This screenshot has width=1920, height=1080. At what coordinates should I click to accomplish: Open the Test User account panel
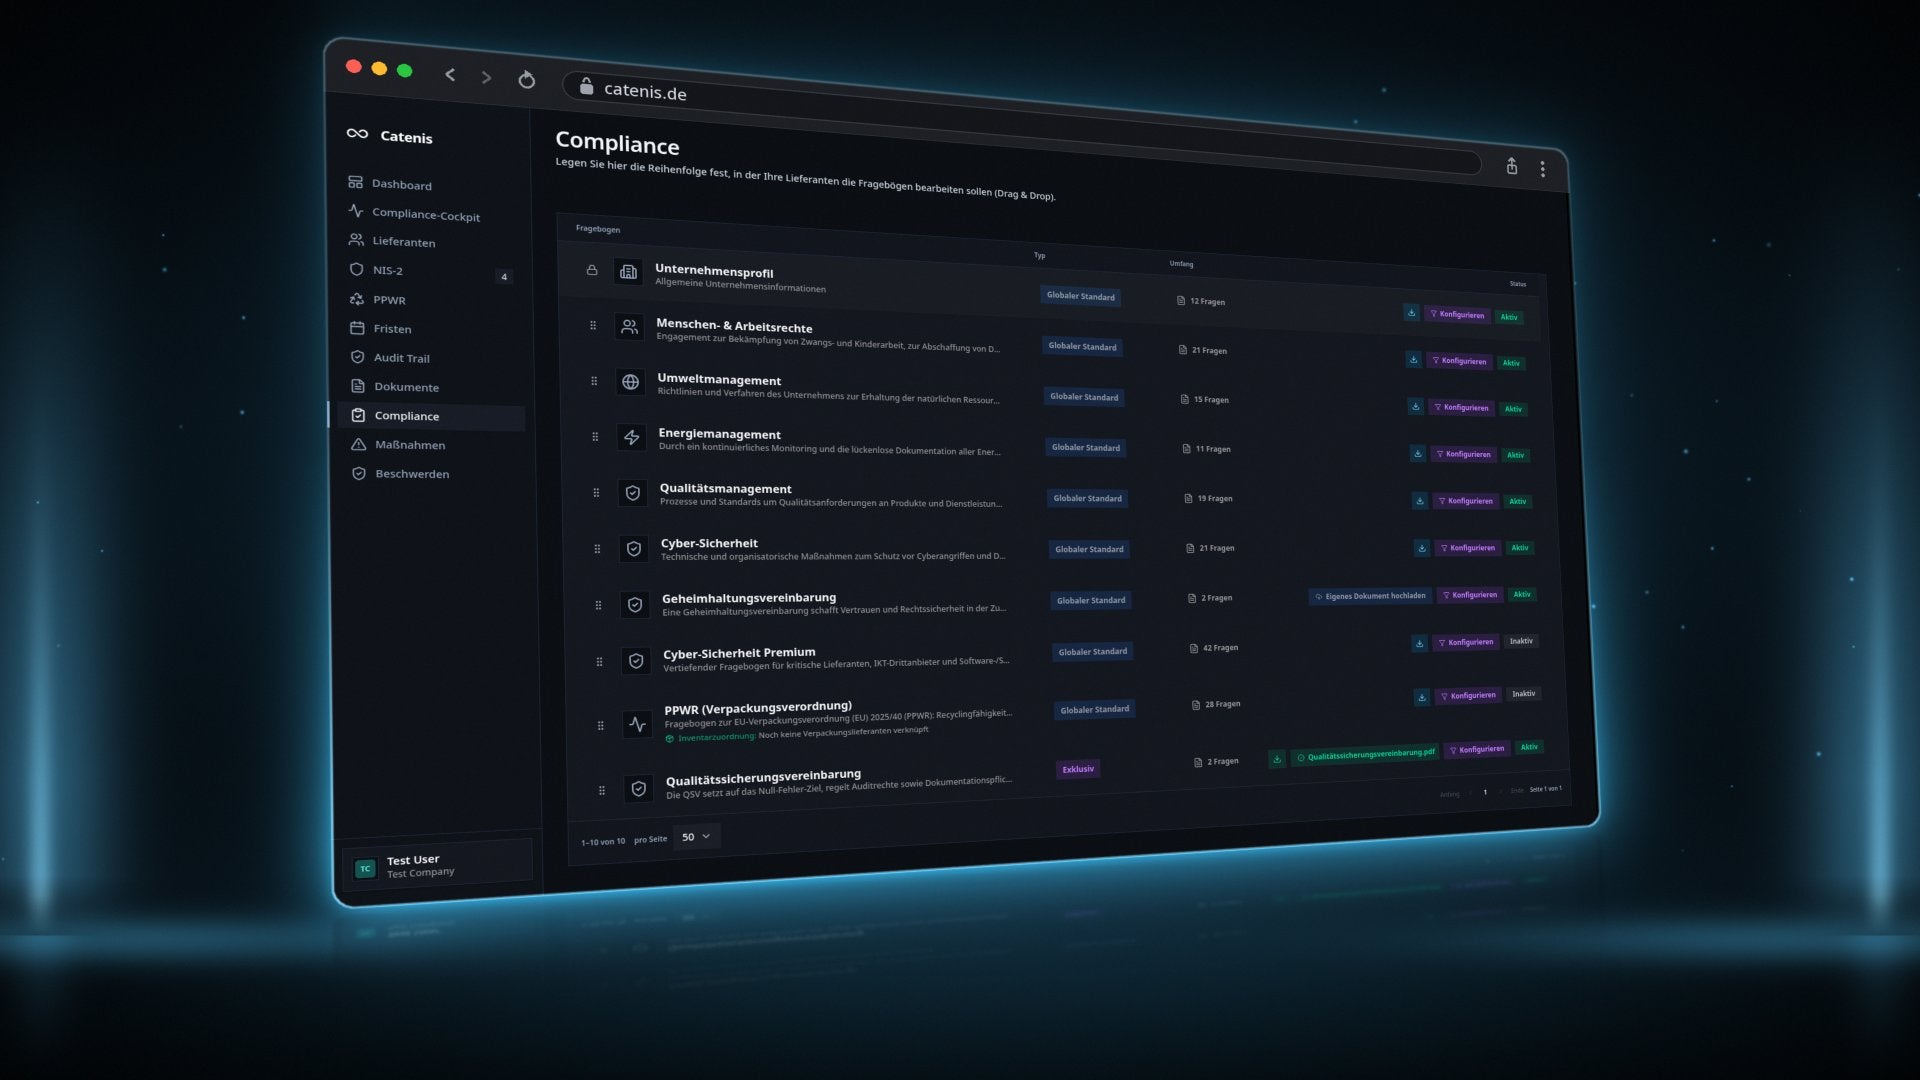(x=437, y=866)
